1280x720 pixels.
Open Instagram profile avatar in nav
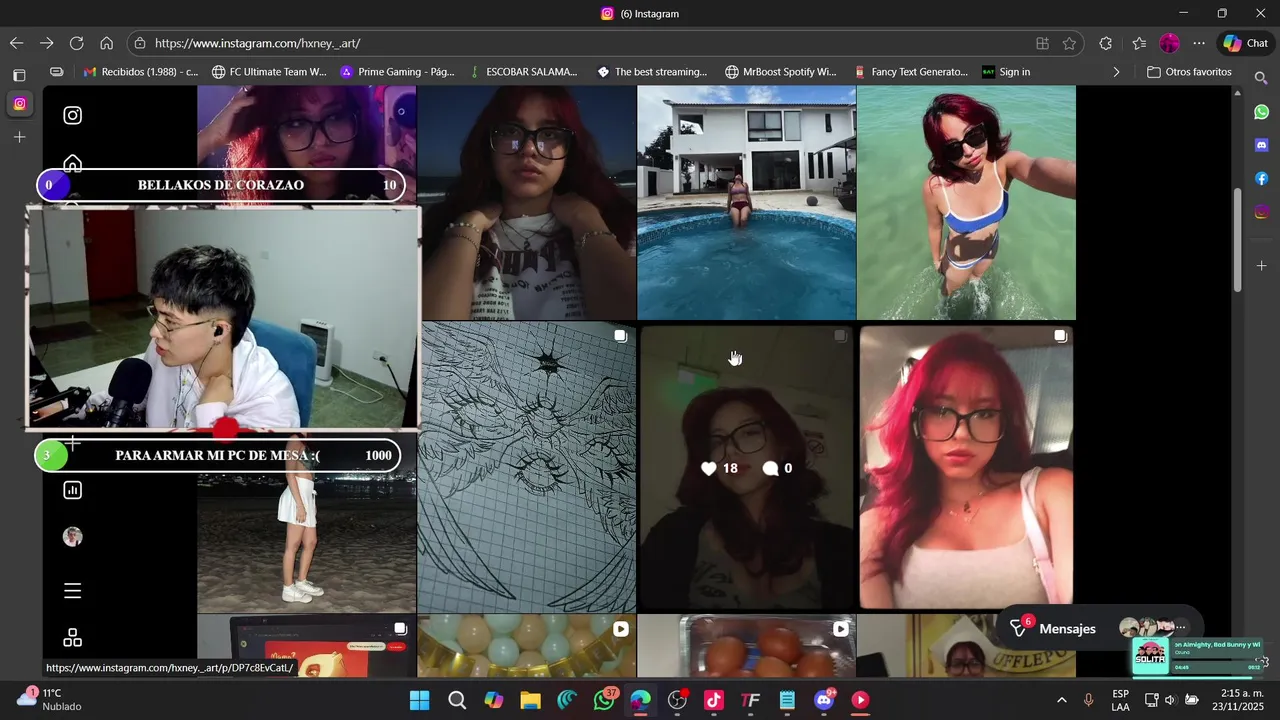point(72,537)
